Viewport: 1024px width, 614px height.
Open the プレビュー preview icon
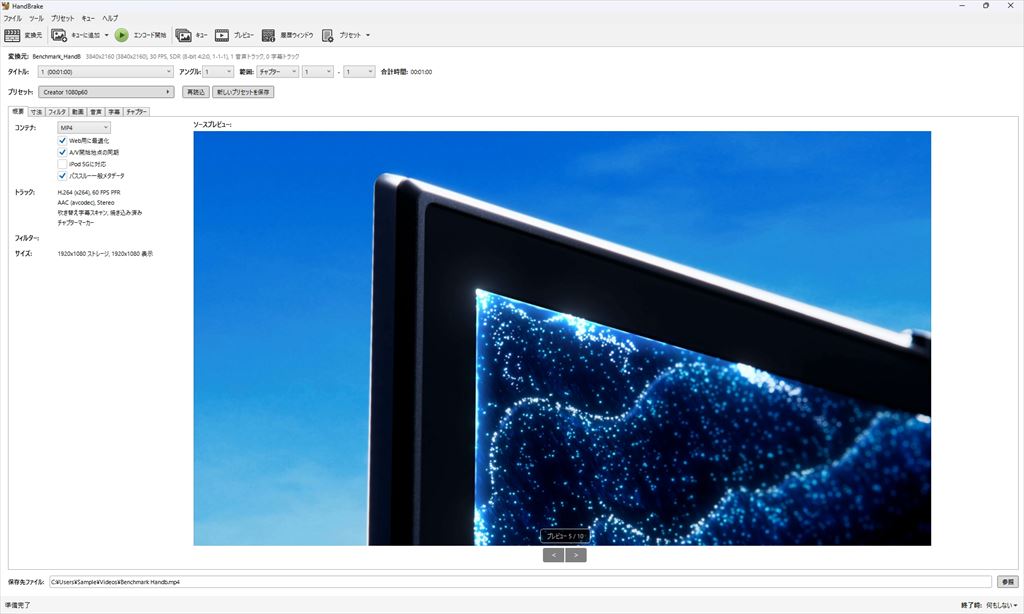click(222, 35)
